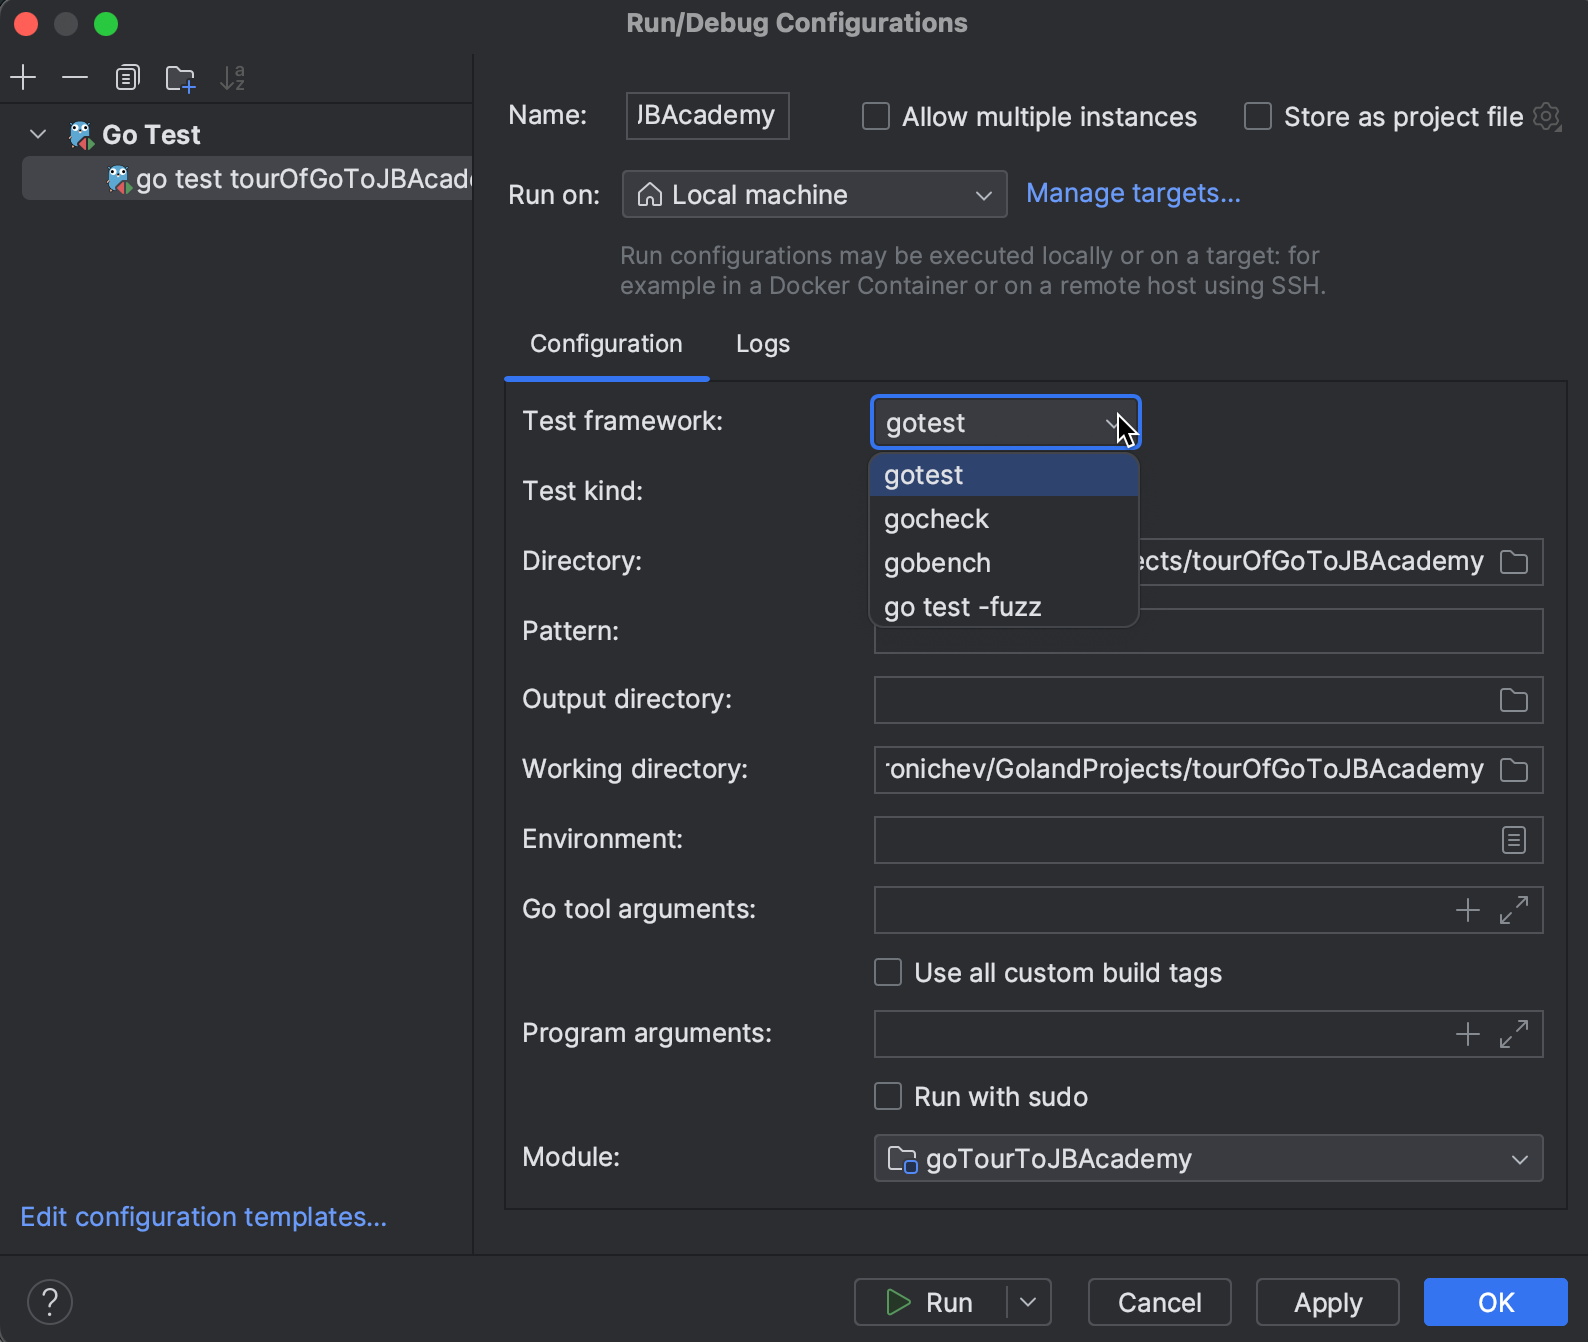Open the Run on Local machine dropdown

tap(814, 195)
